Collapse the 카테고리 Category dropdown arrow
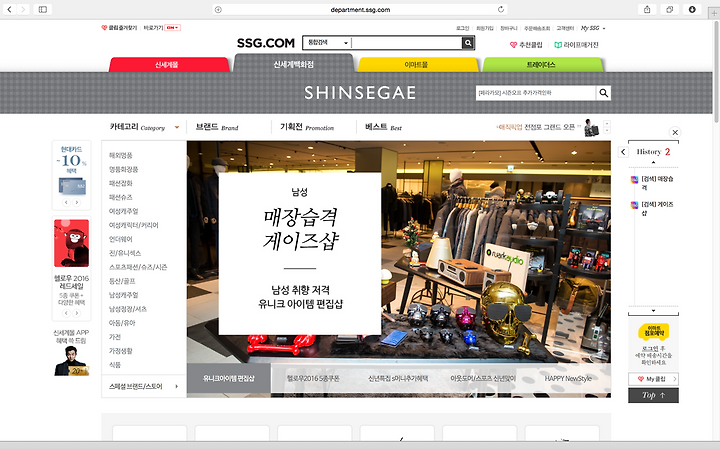This screenshot has height=449, width=720. (177, 128)
